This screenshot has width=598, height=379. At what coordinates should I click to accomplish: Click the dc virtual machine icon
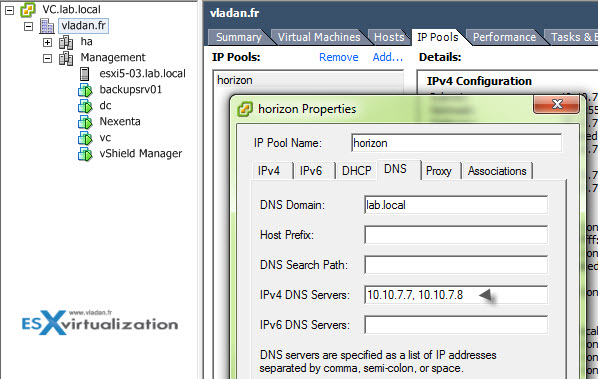[x=85, y=106]
